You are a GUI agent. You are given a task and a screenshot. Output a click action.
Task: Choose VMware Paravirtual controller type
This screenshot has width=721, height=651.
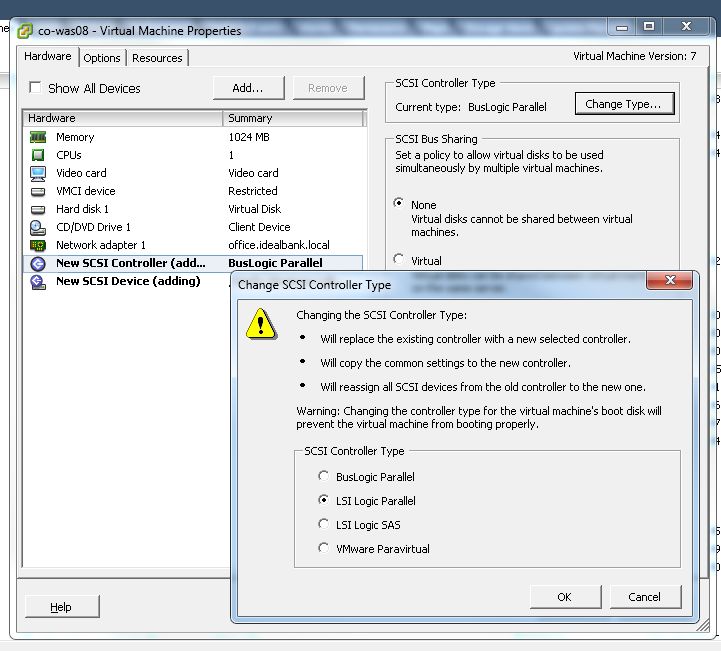click(x=323, y=548)
